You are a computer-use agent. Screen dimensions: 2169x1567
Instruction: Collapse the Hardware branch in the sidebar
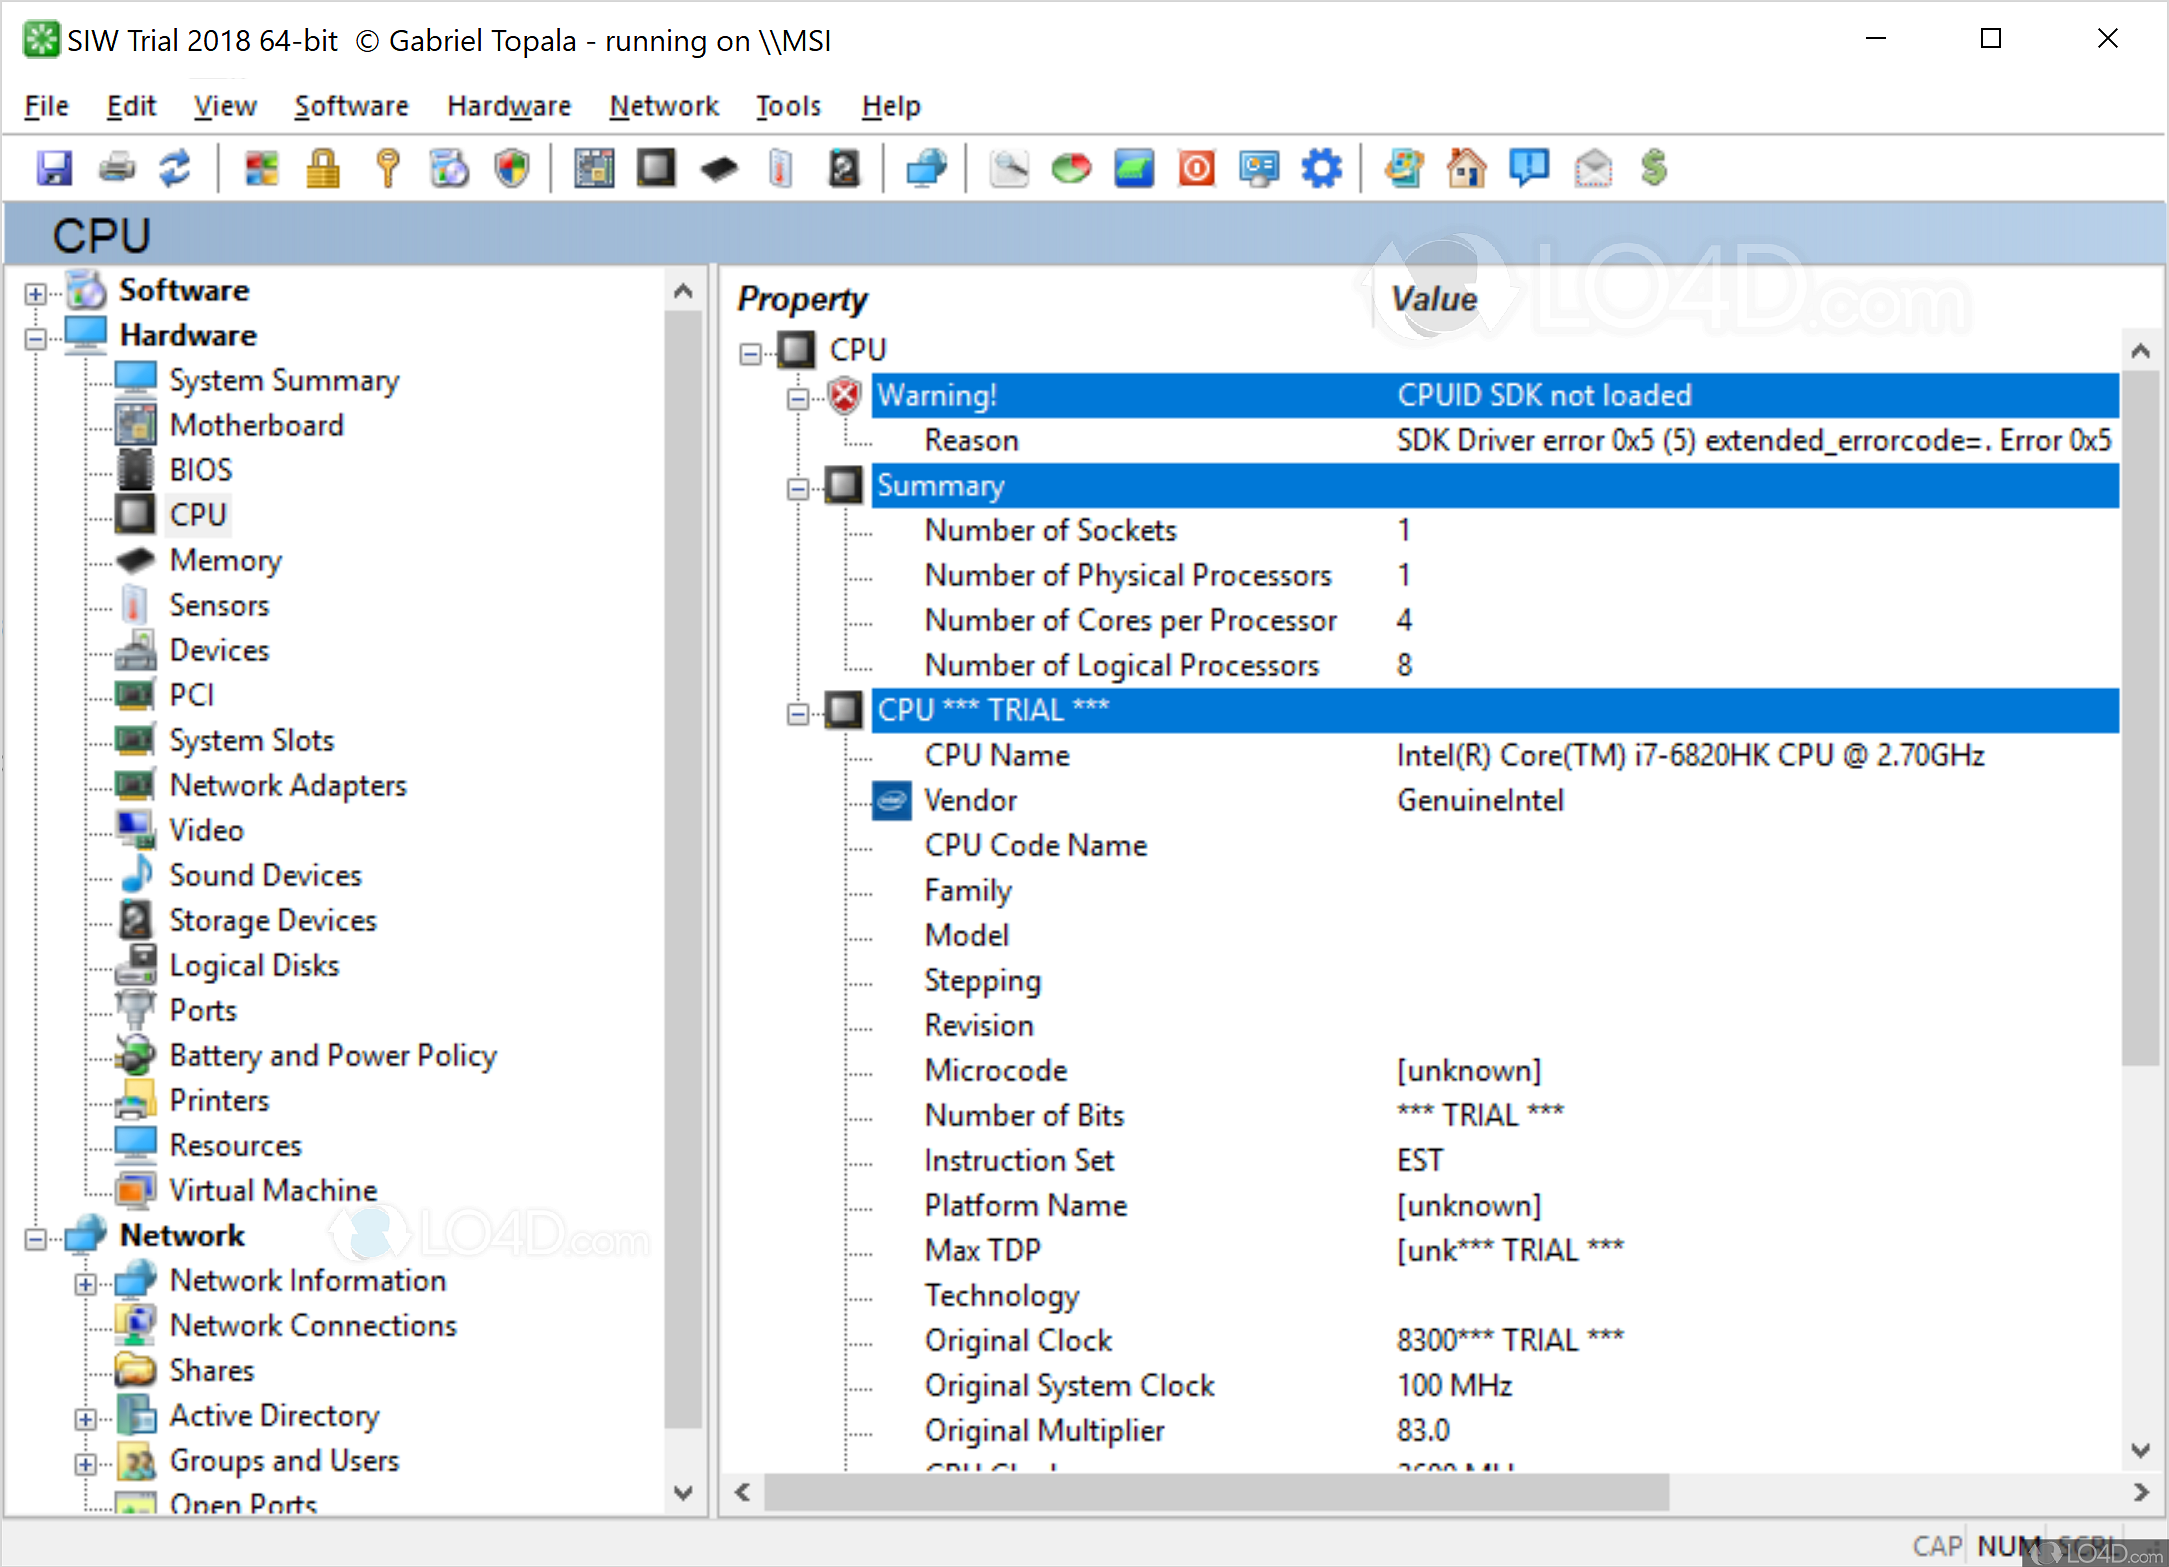33,339
